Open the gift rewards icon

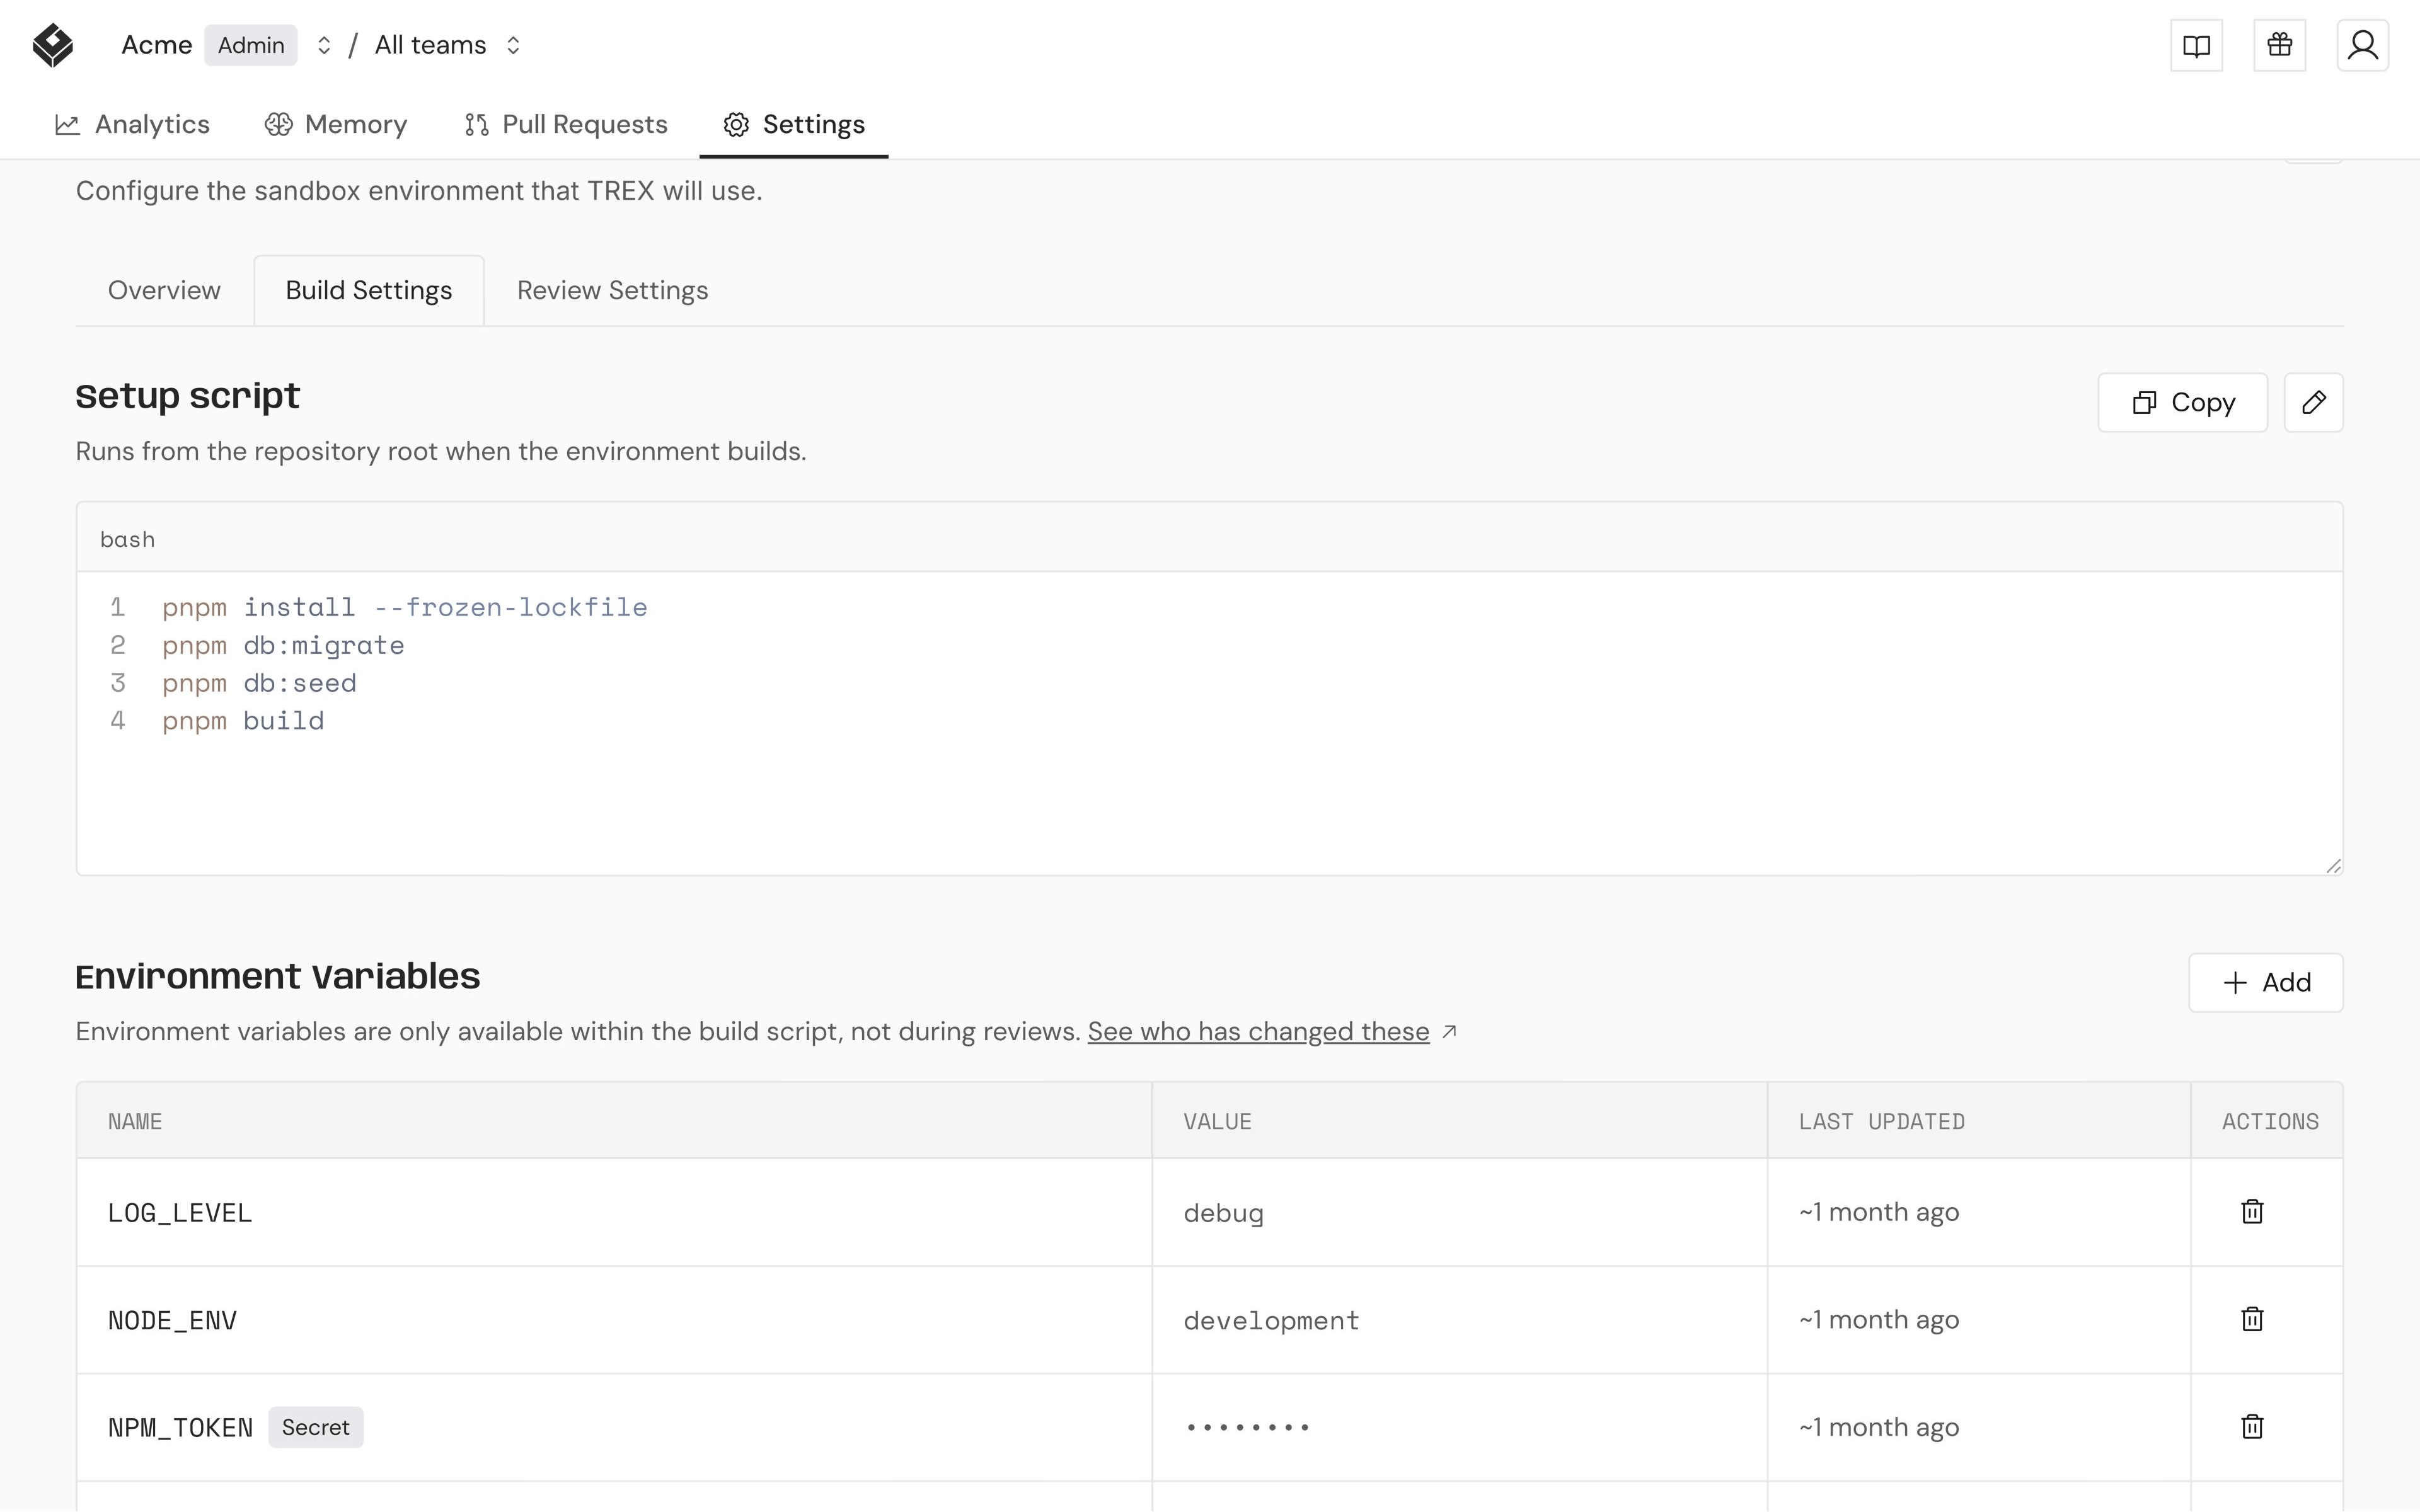[x=2279, y=46]
